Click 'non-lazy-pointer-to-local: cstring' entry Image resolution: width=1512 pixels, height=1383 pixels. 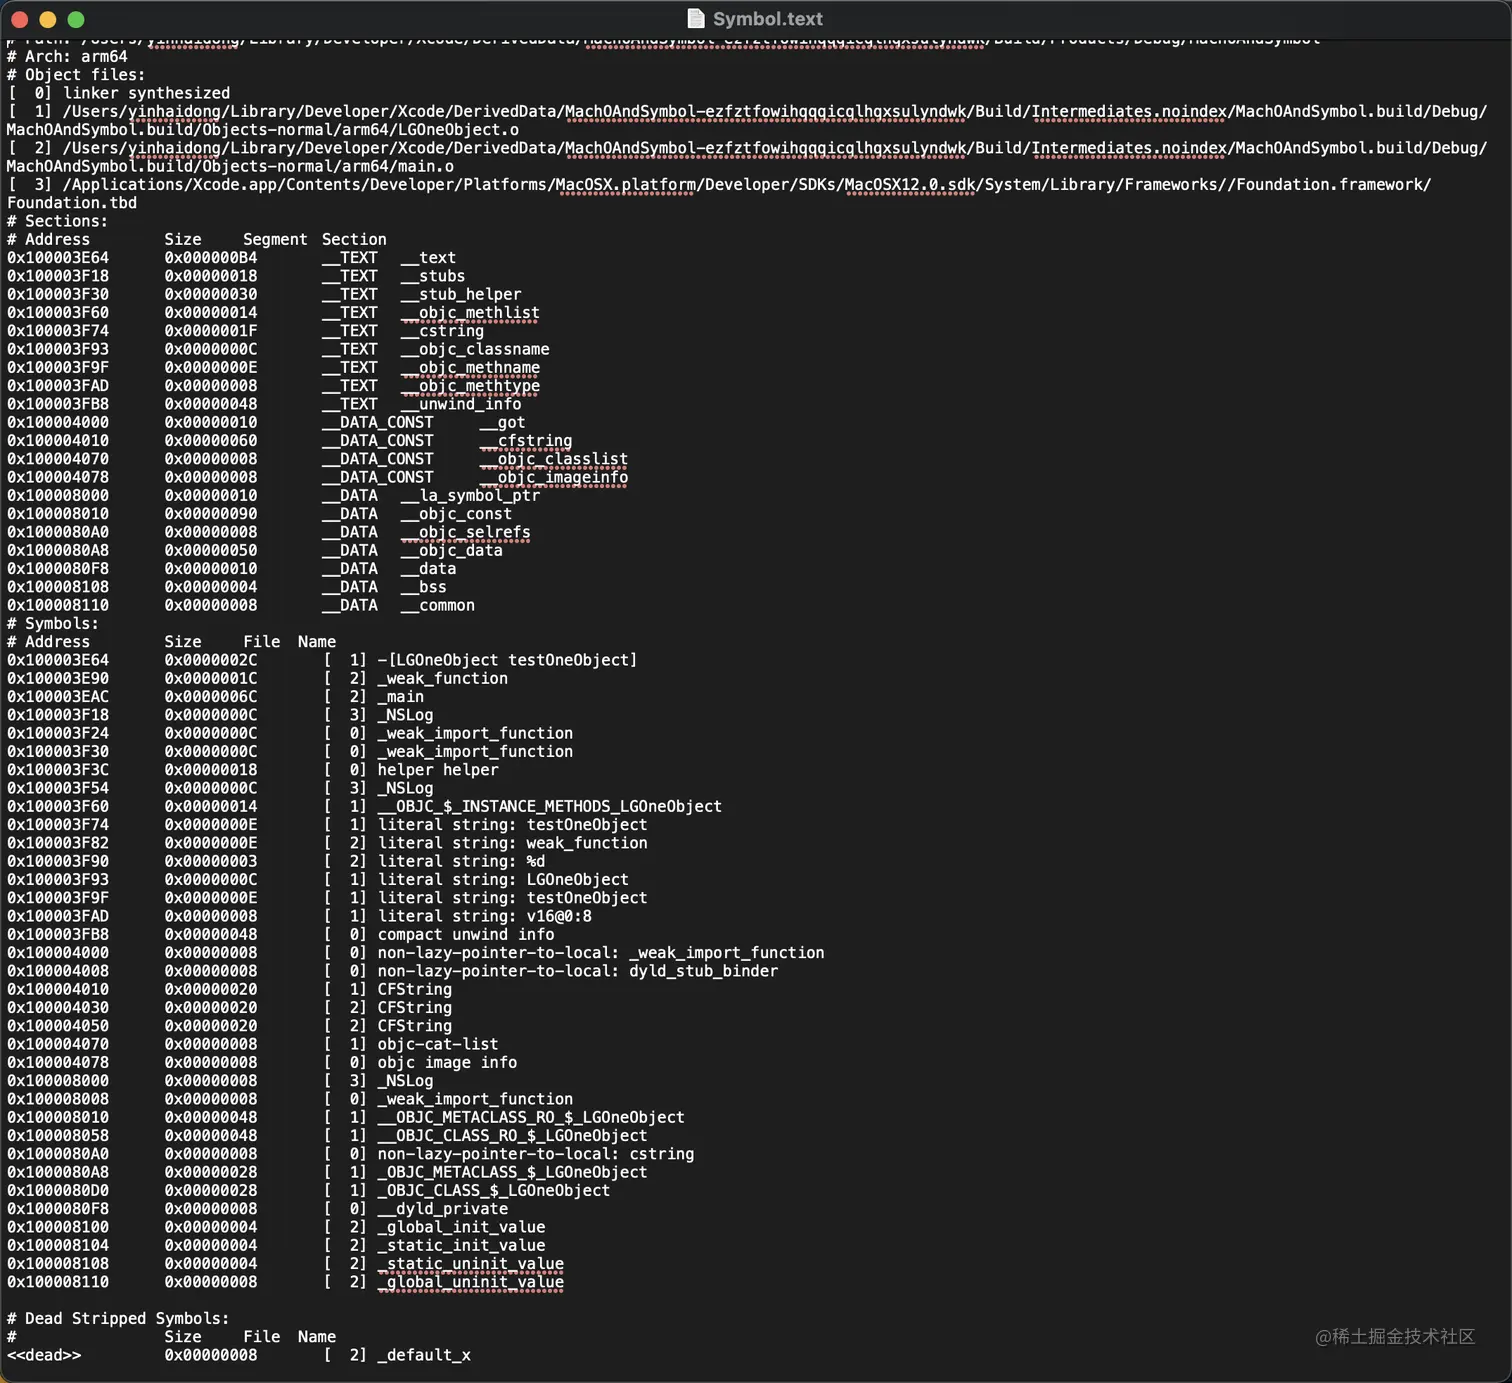coord(536,1154)
